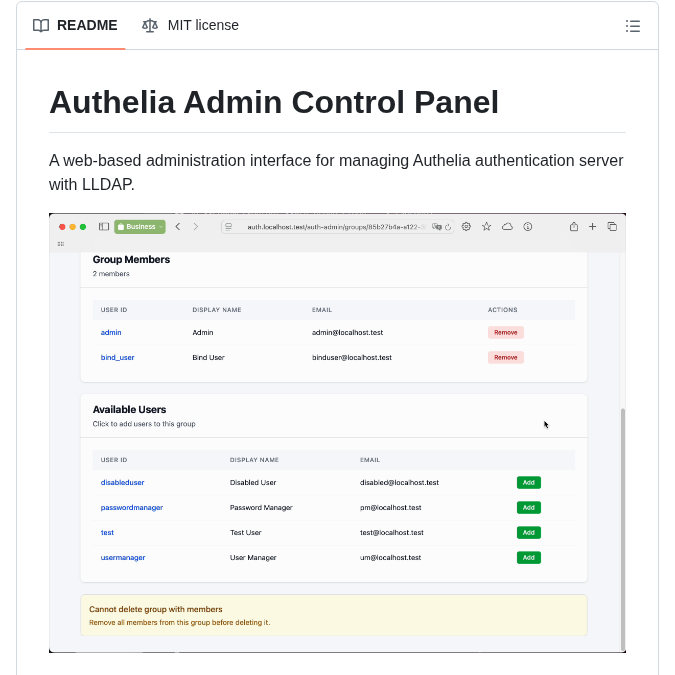
Task: Click the info circle icon in toolbar
Action: click(x=528, y=226)
